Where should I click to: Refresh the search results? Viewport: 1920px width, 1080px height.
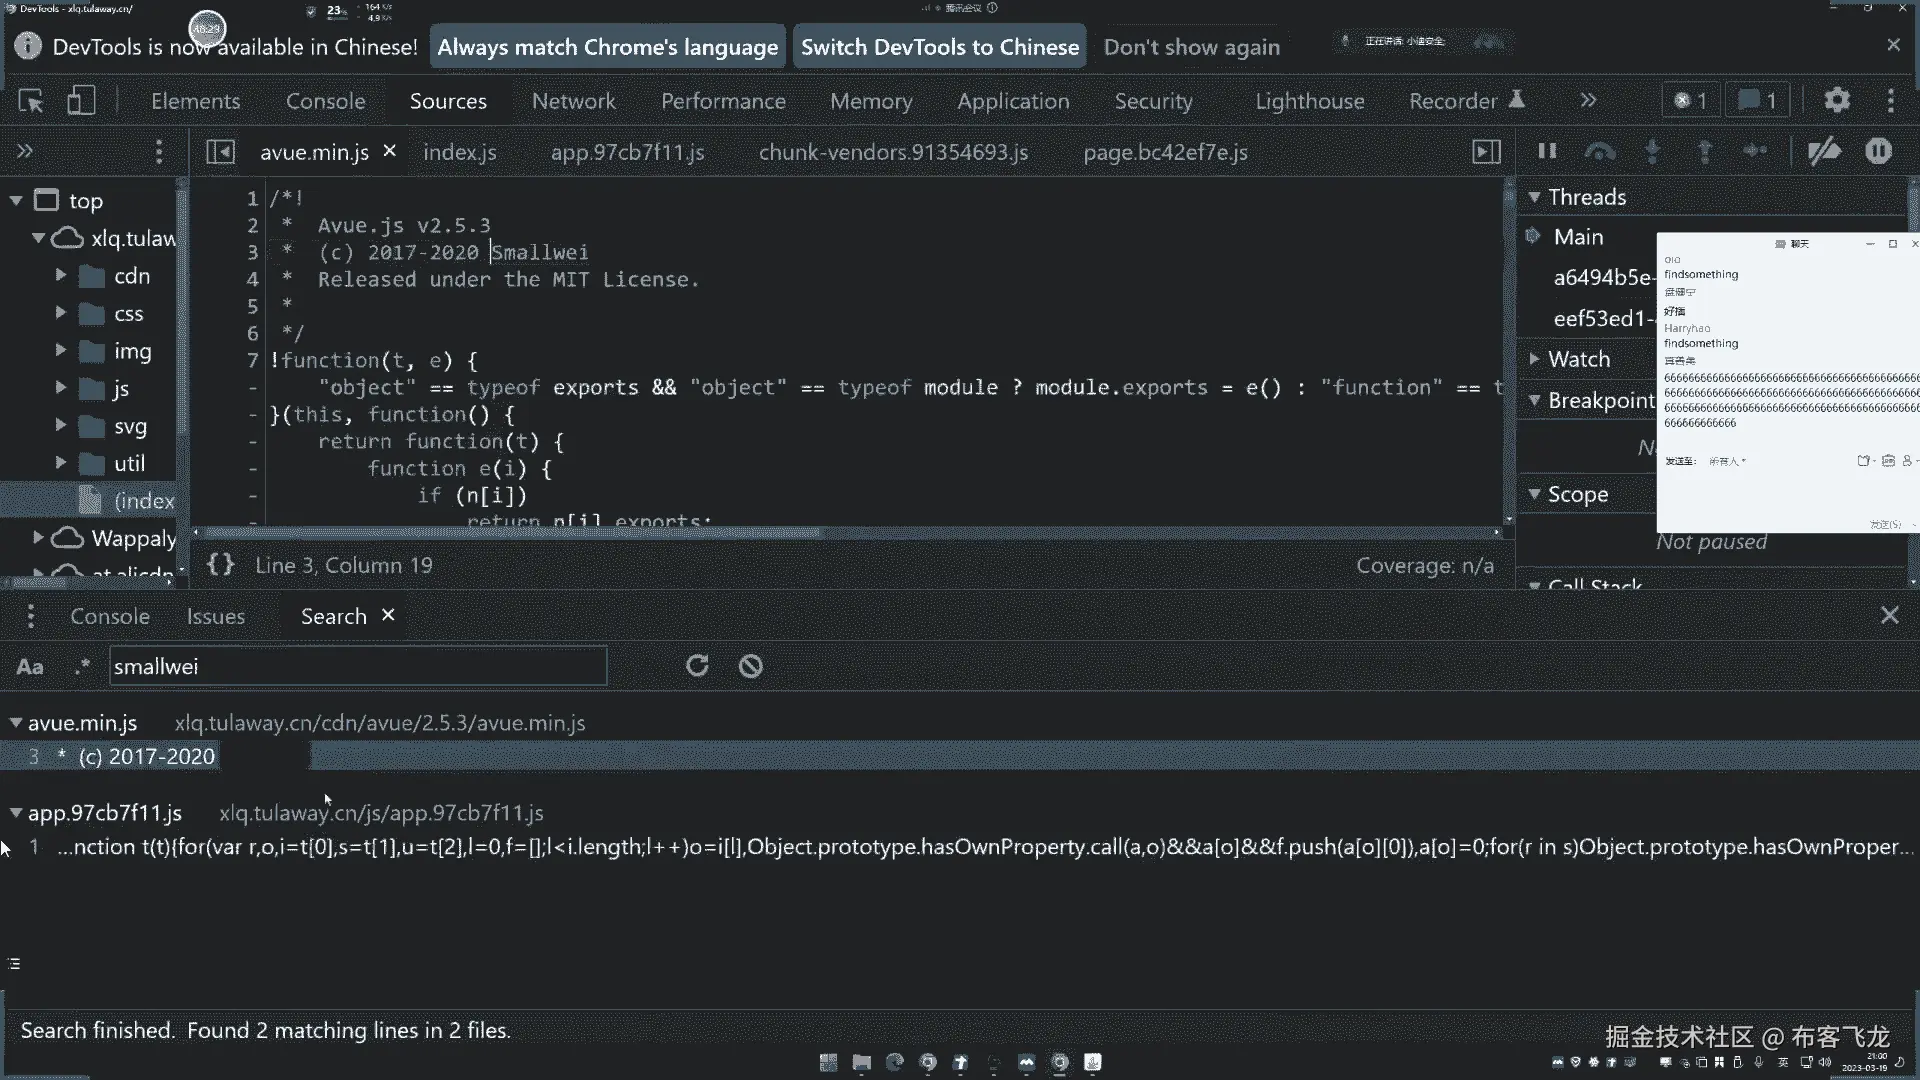[x=697, y=666]
